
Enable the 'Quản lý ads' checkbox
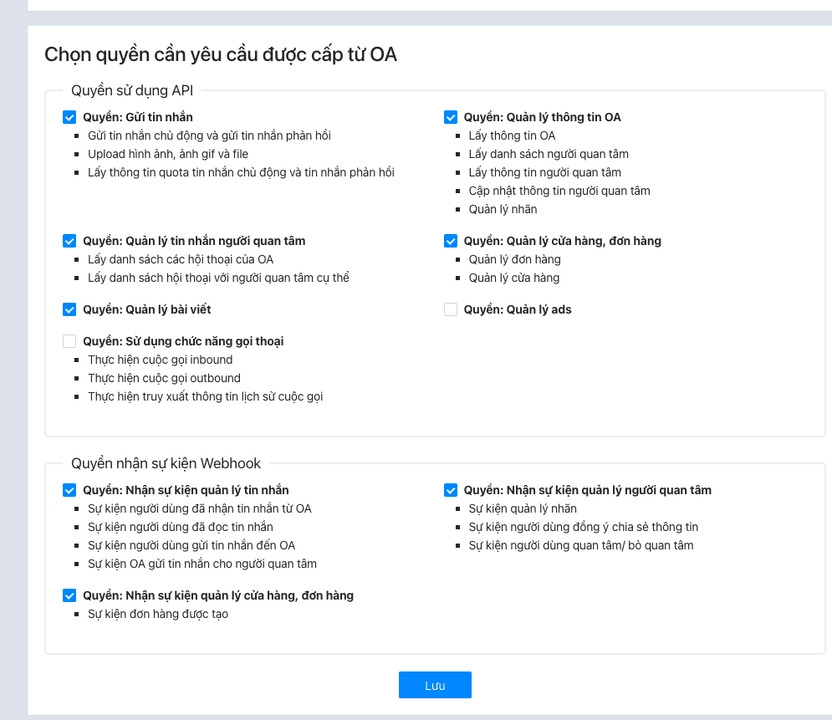click(450, 310)
